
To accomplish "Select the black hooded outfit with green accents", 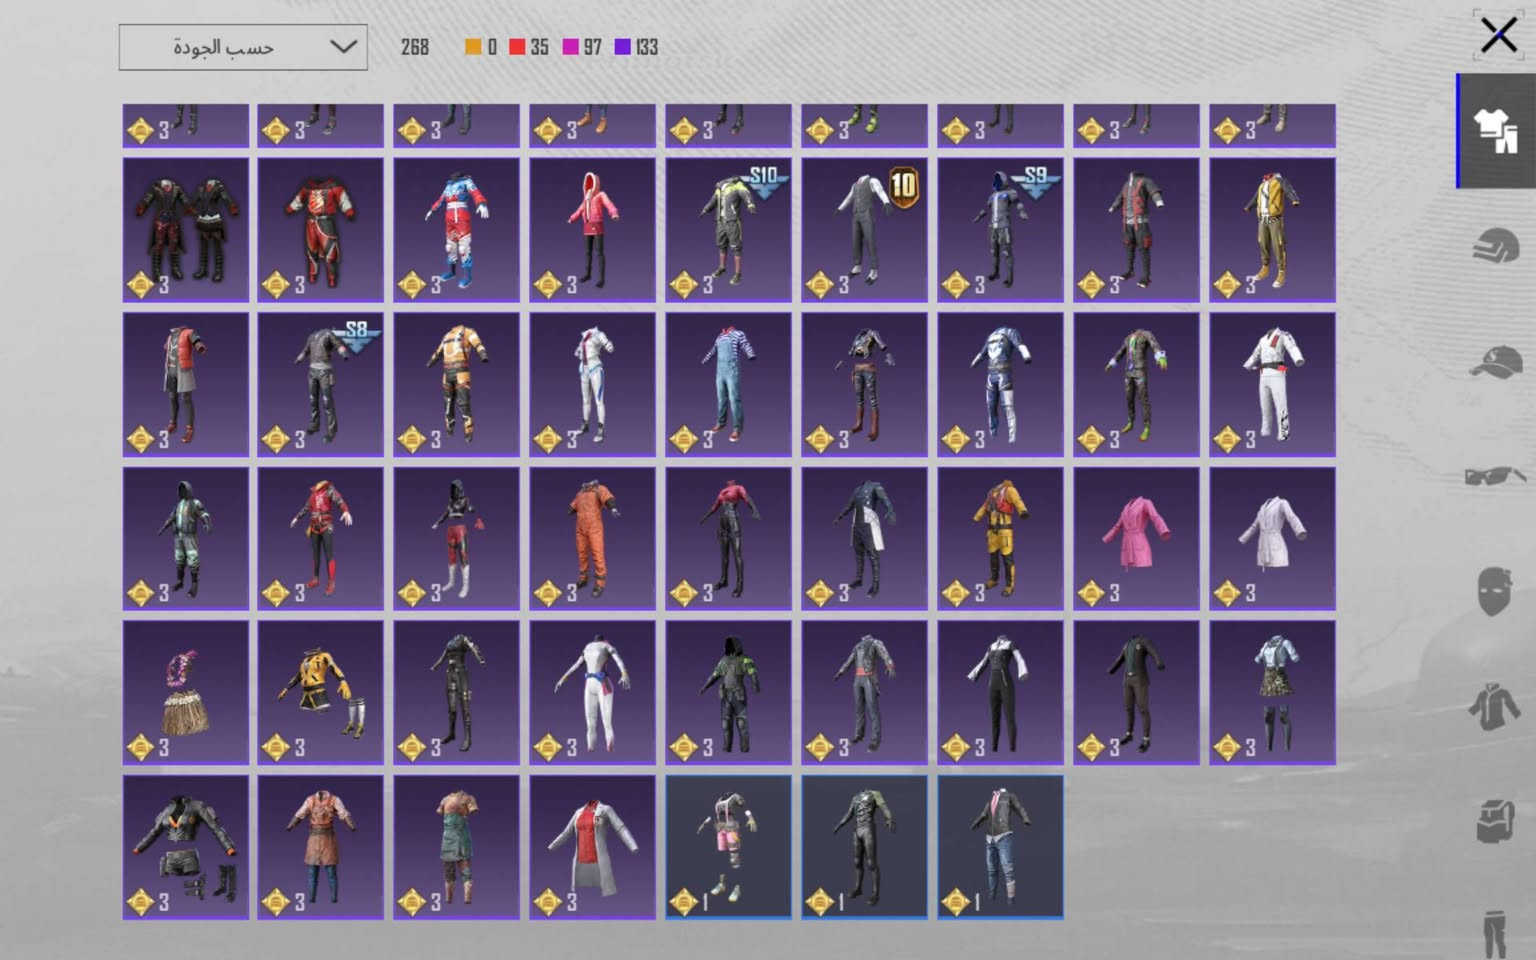I will tap(728, 693).
